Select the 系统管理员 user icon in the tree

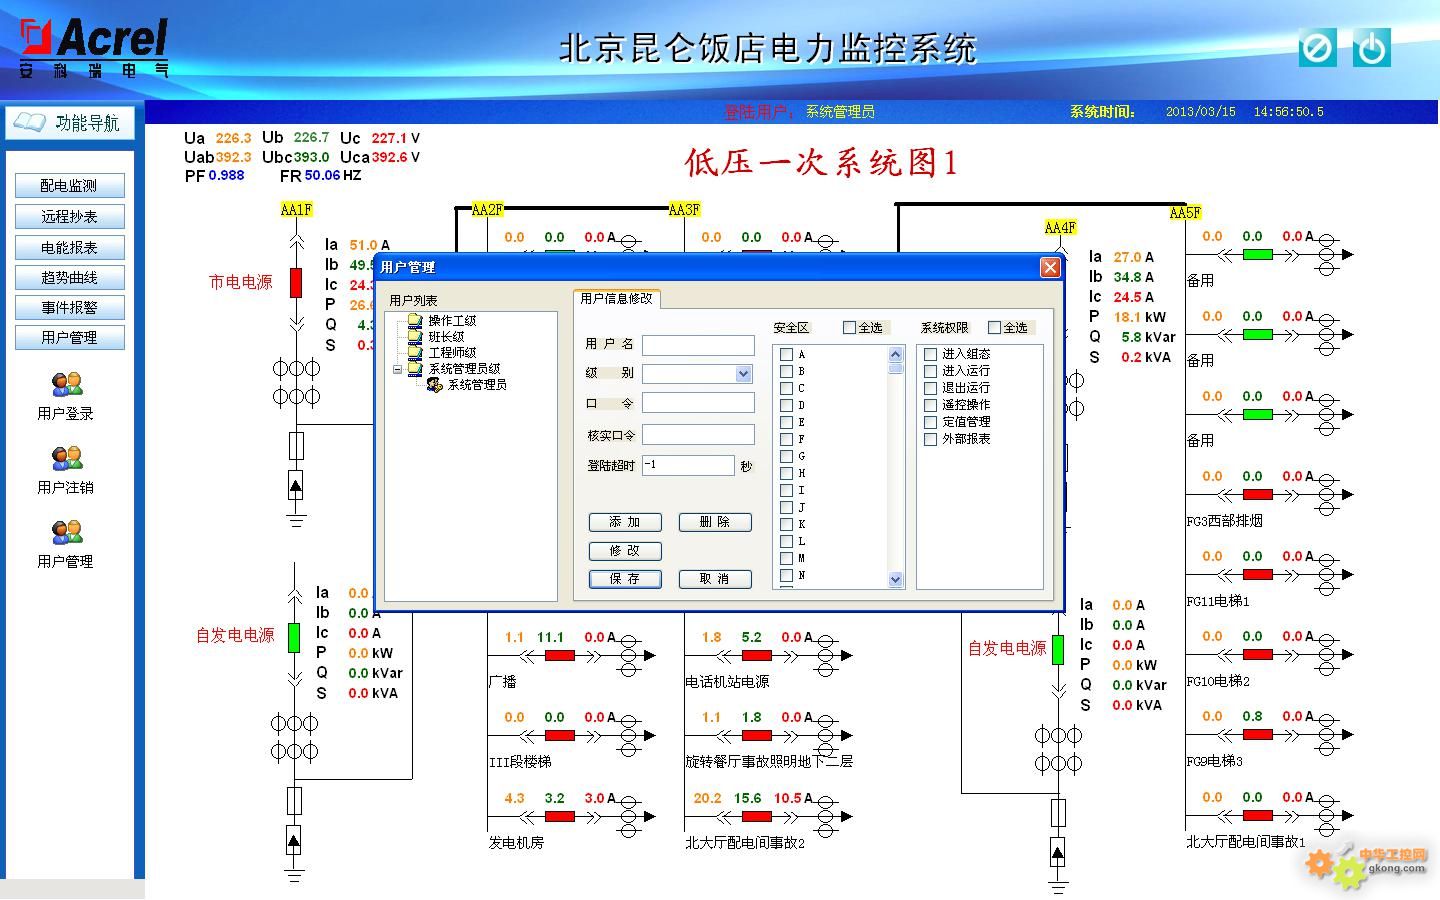434,385
